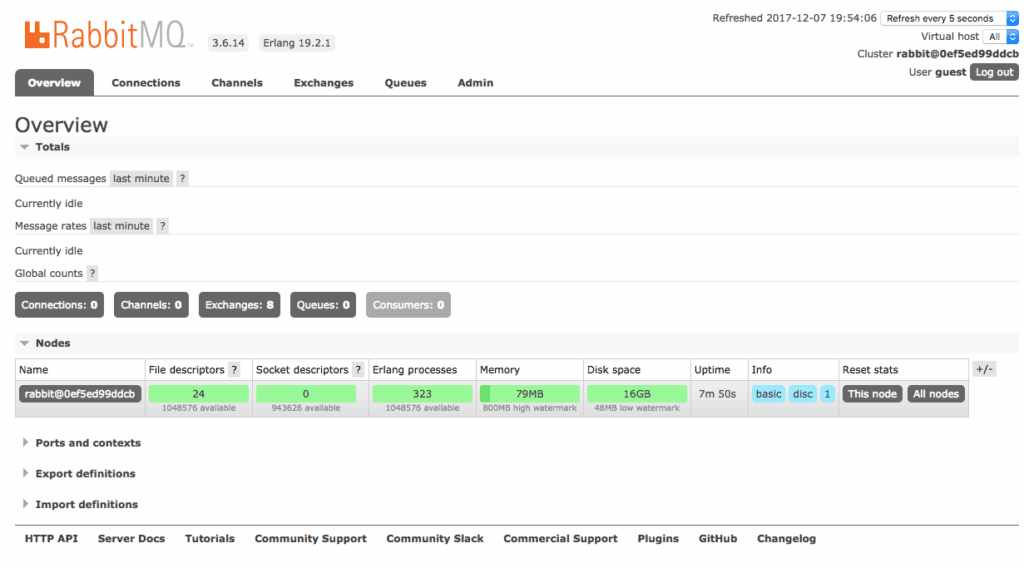The image size is (1024, 568).
Task: Expand Ports and contexts section
Action: pyautogui.click(x=87, y=443)
